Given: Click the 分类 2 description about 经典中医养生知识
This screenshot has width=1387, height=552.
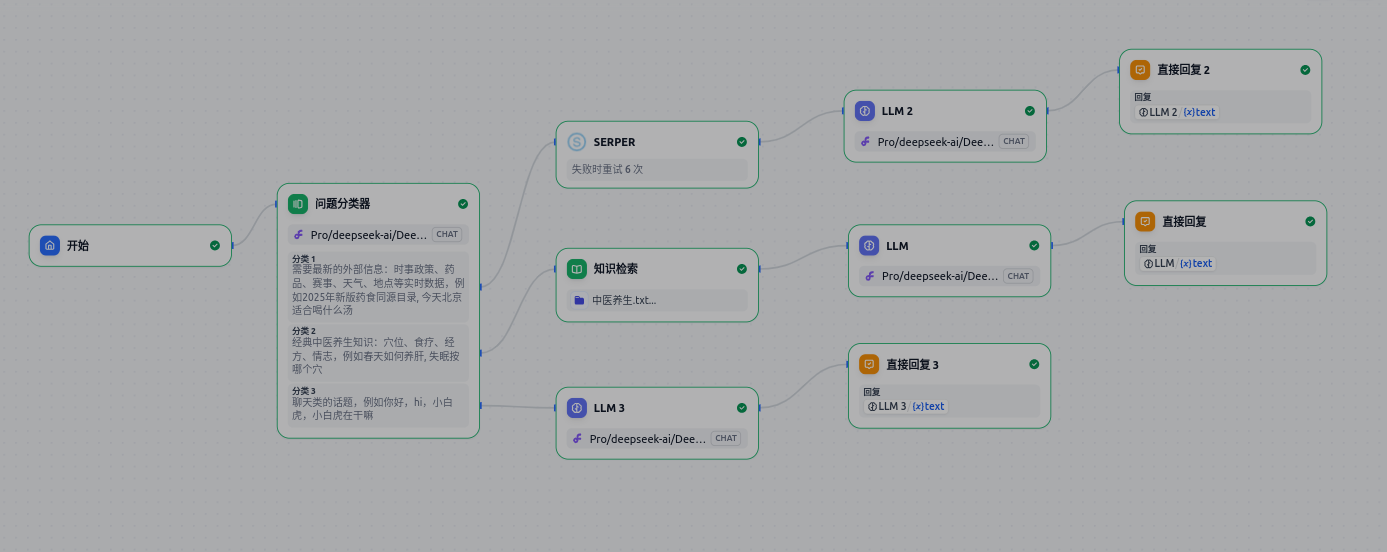Looking at the screenshot, I should [x=378, y=355].
